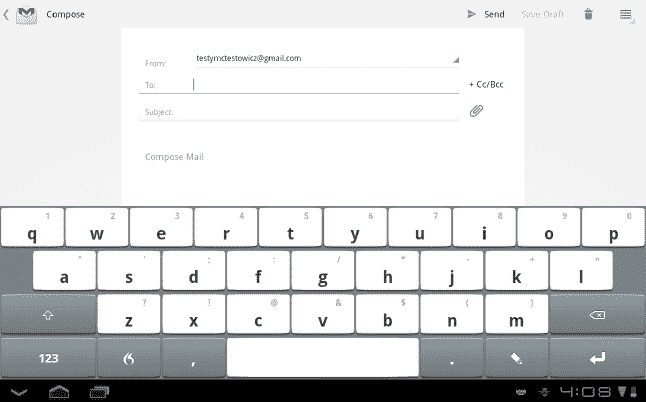This screenshot has width=646, height=402.
Task: Tap the b key
Action: coord(387,314)
